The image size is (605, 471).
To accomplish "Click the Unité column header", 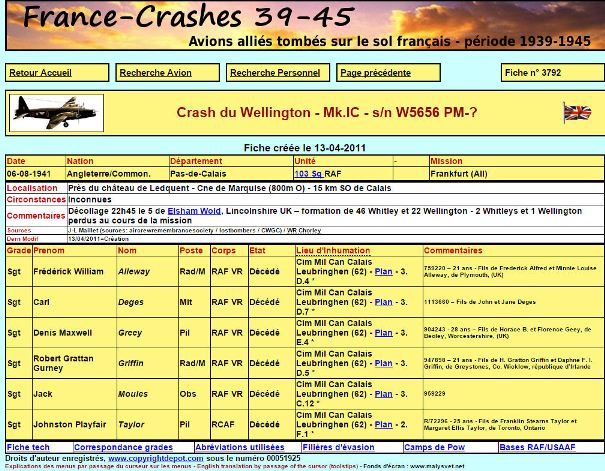I will [305, 161].
